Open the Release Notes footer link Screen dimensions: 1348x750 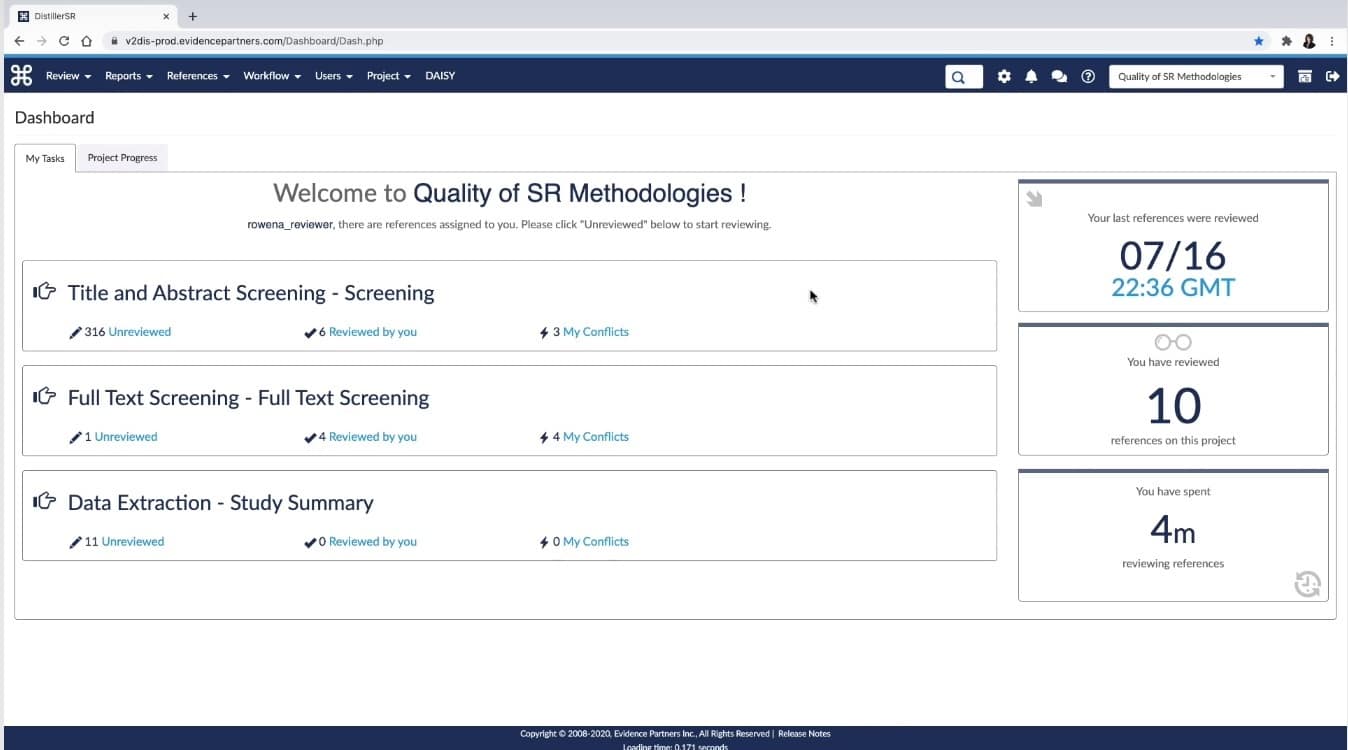(x=804, y=734)
